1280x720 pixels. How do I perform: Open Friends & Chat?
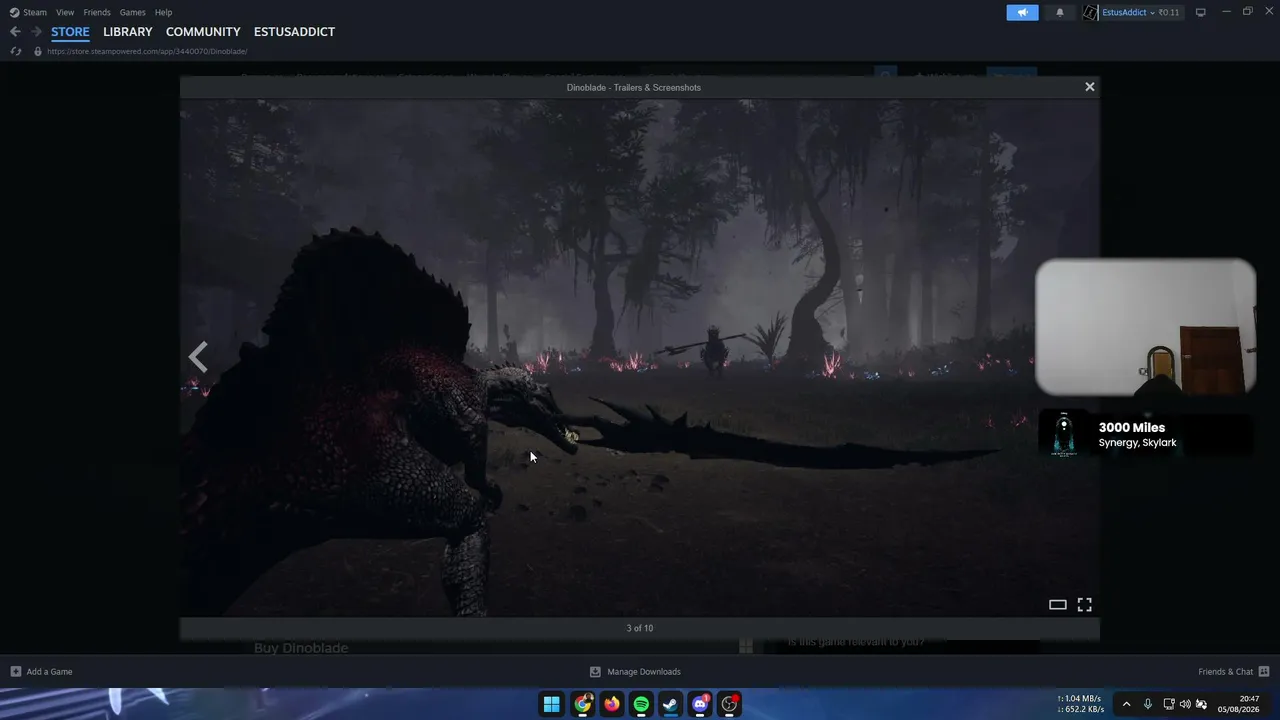click(x=1234, y=672)
